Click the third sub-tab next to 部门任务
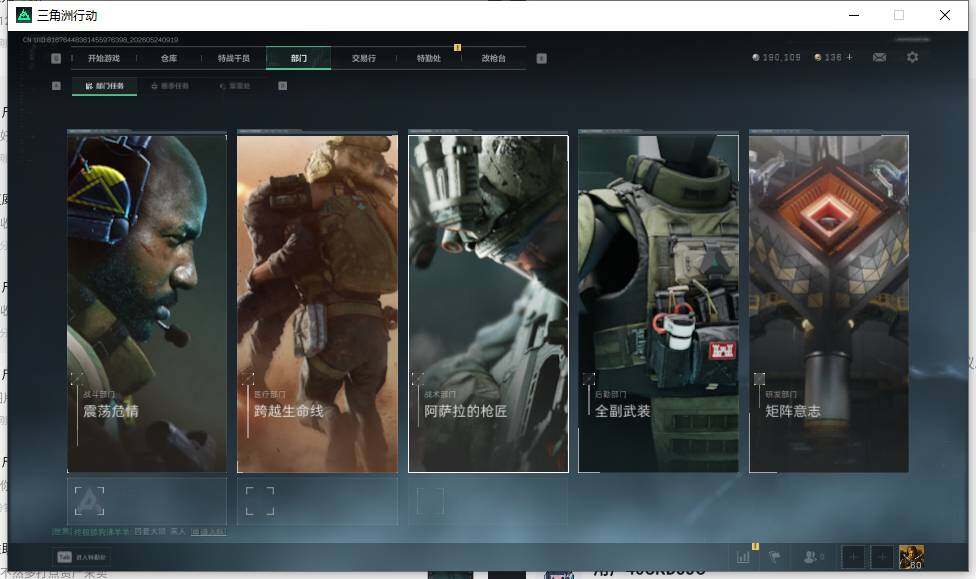976x579 pixels. coord(235,86)
